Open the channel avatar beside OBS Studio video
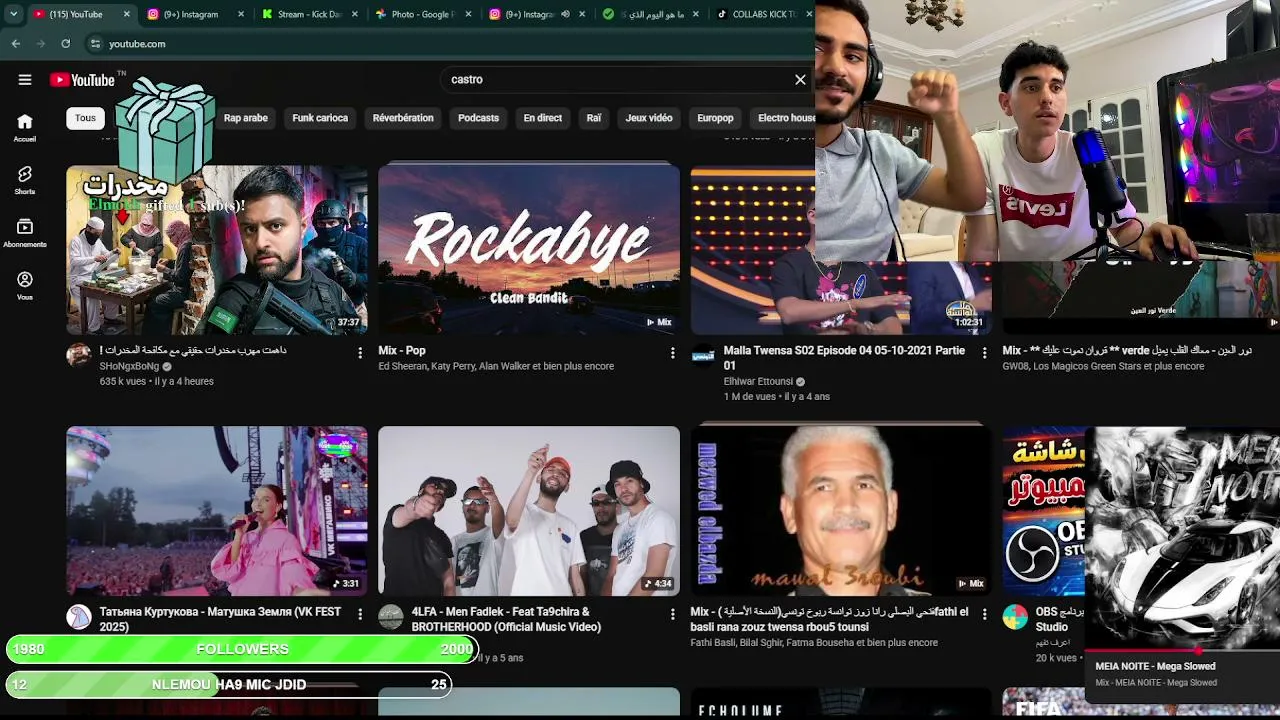Image resolution: width=1280 pixels, height=720 pixels. coord(1015,616)
